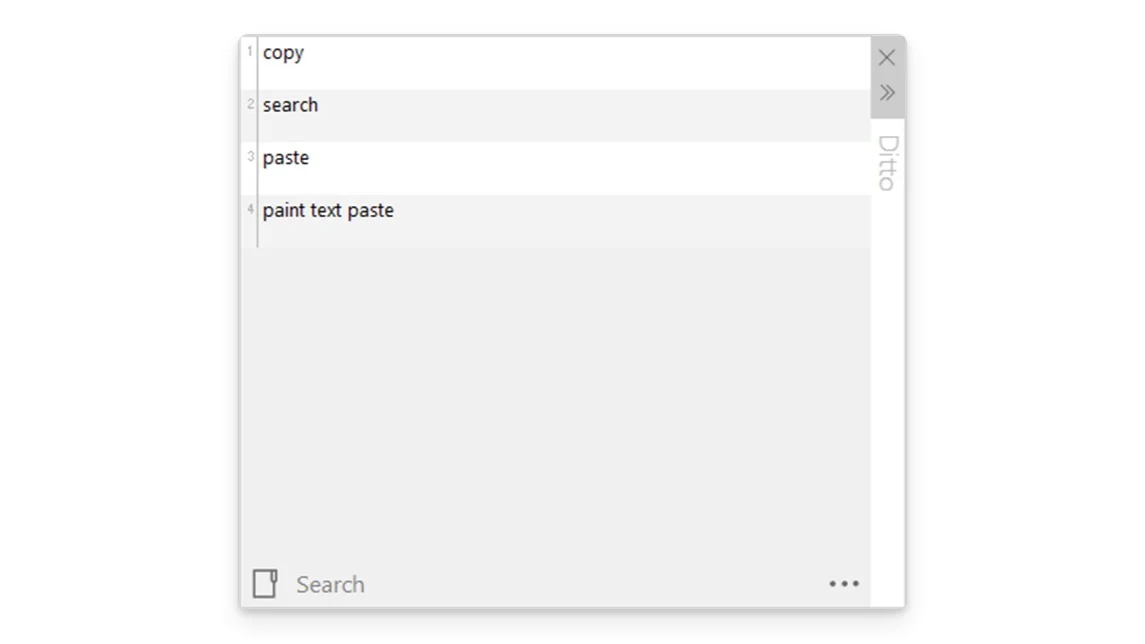Click the vertical "Ditto" title label
Screen dimensions: 1145x644
[887, 162]
